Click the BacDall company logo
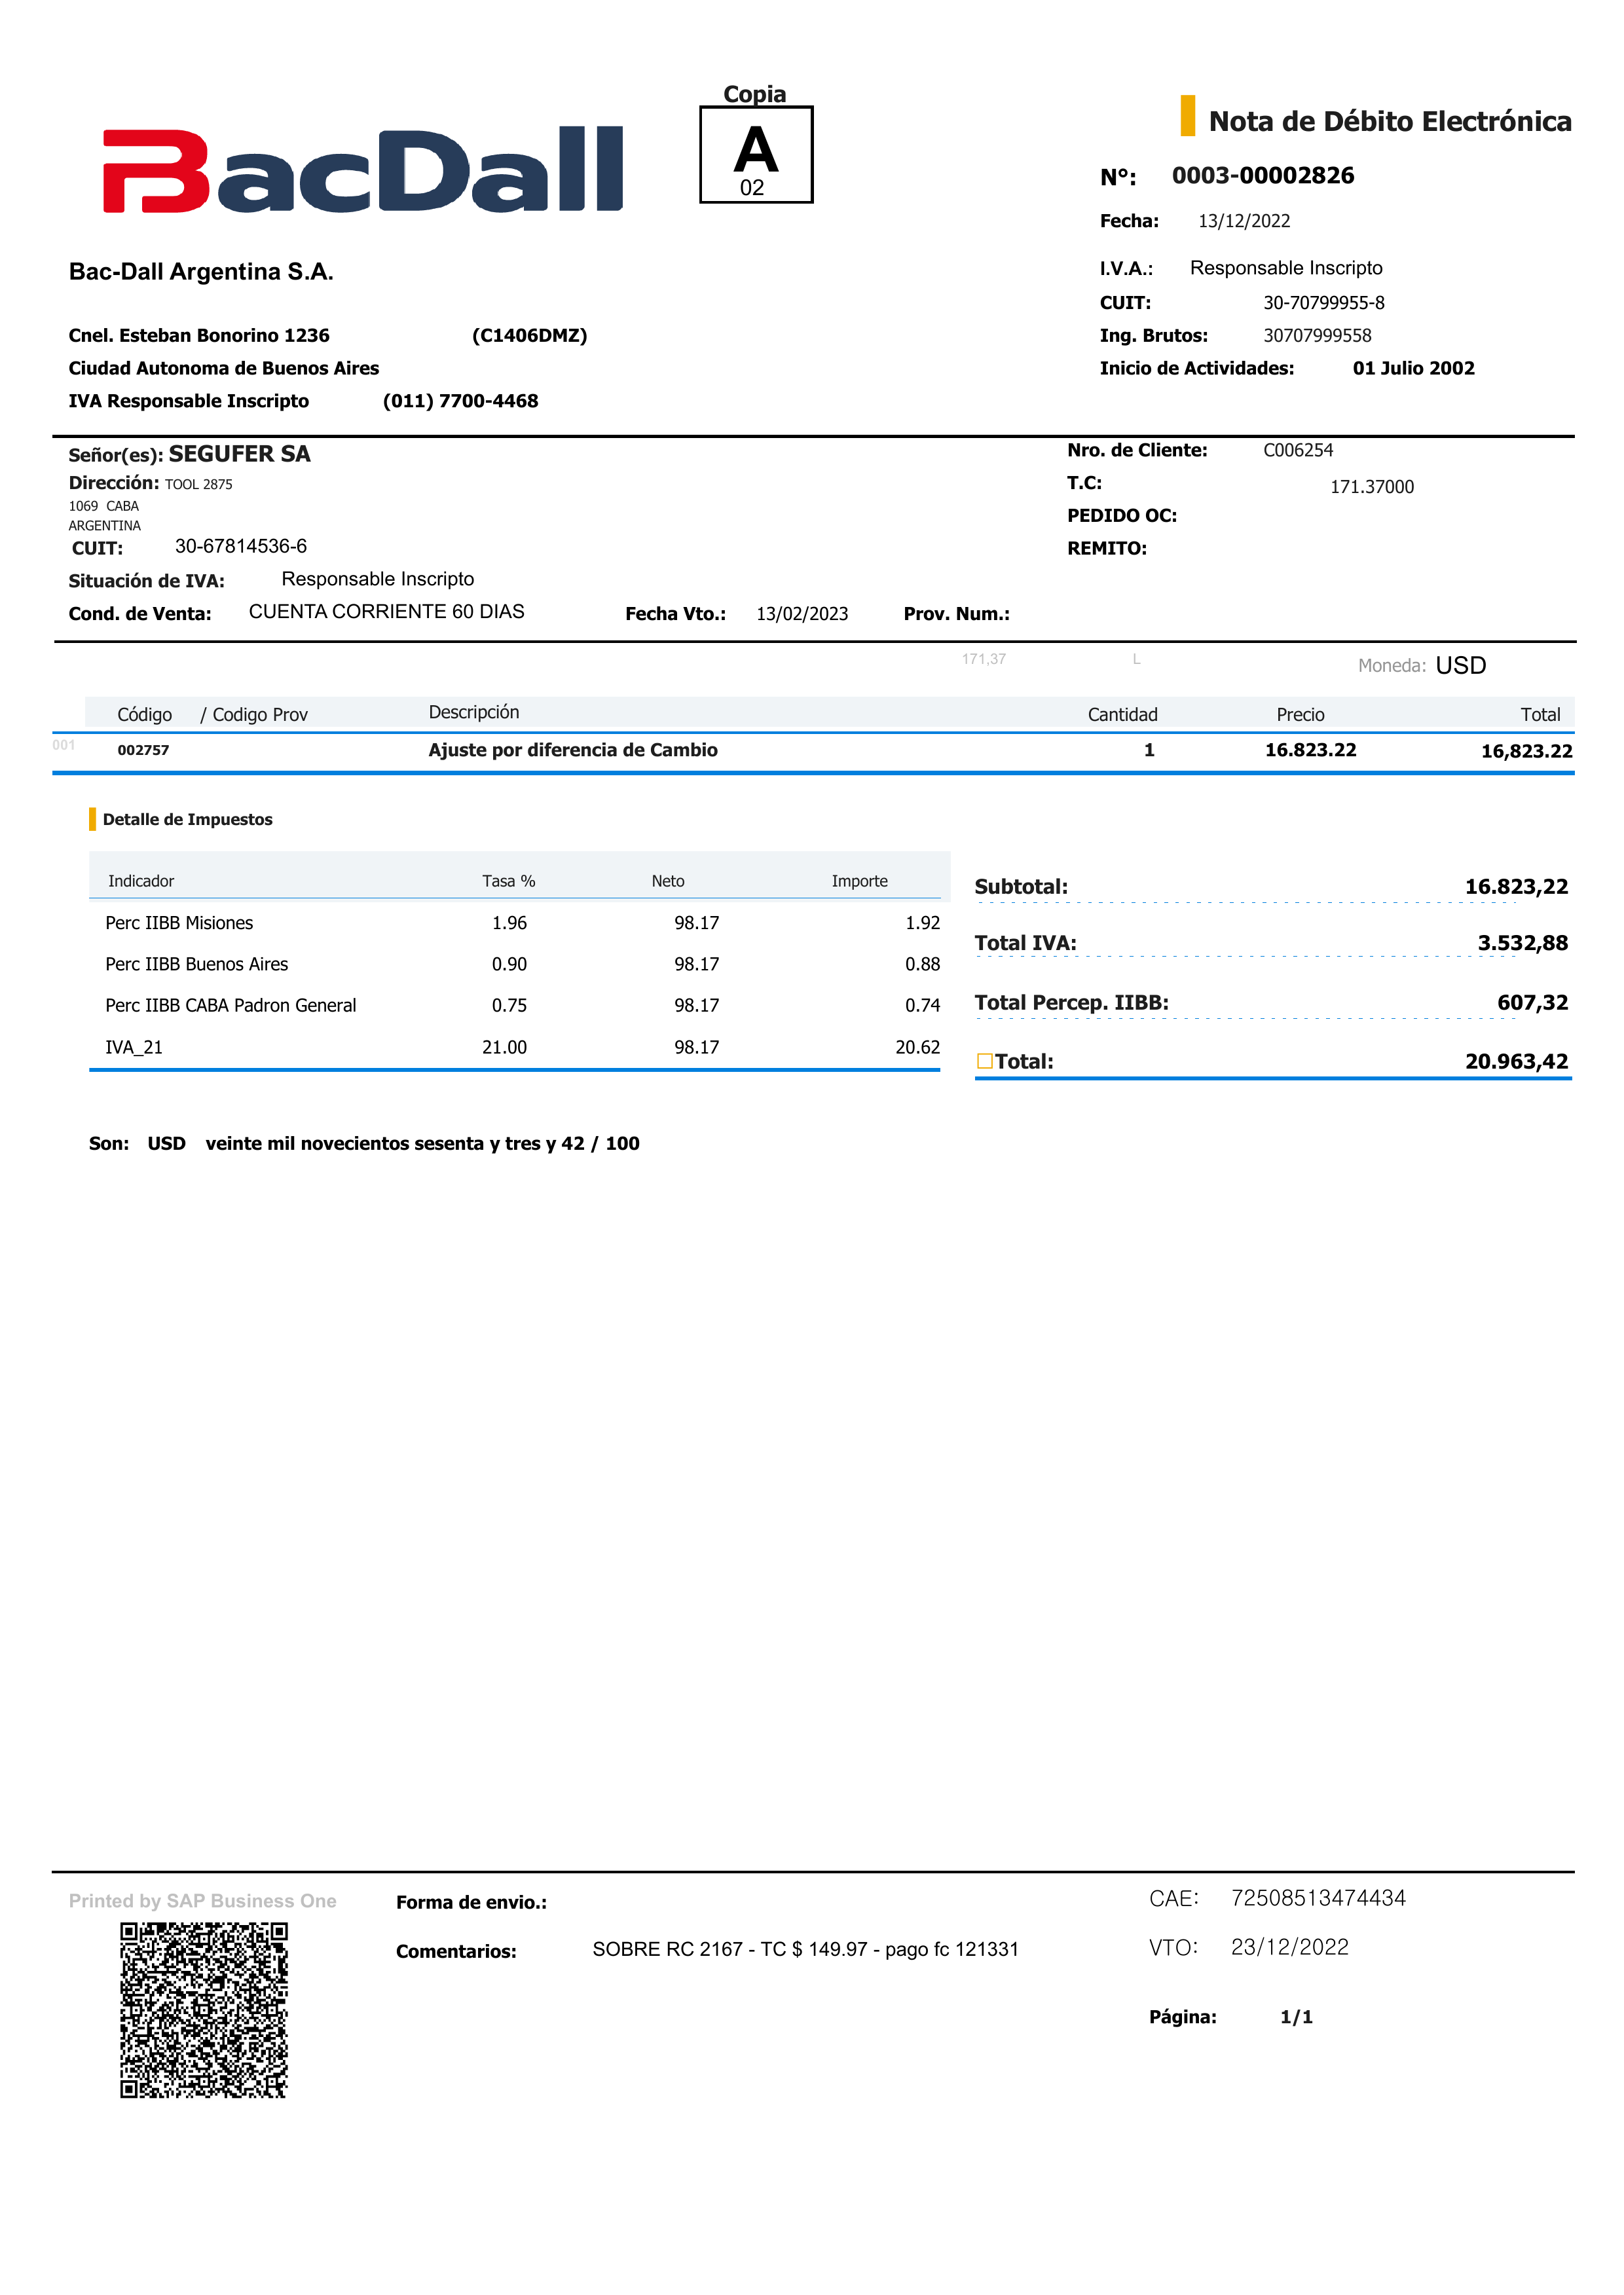Image resolution: width=1624 pixels, height=2295 pixels. (363, 170)
